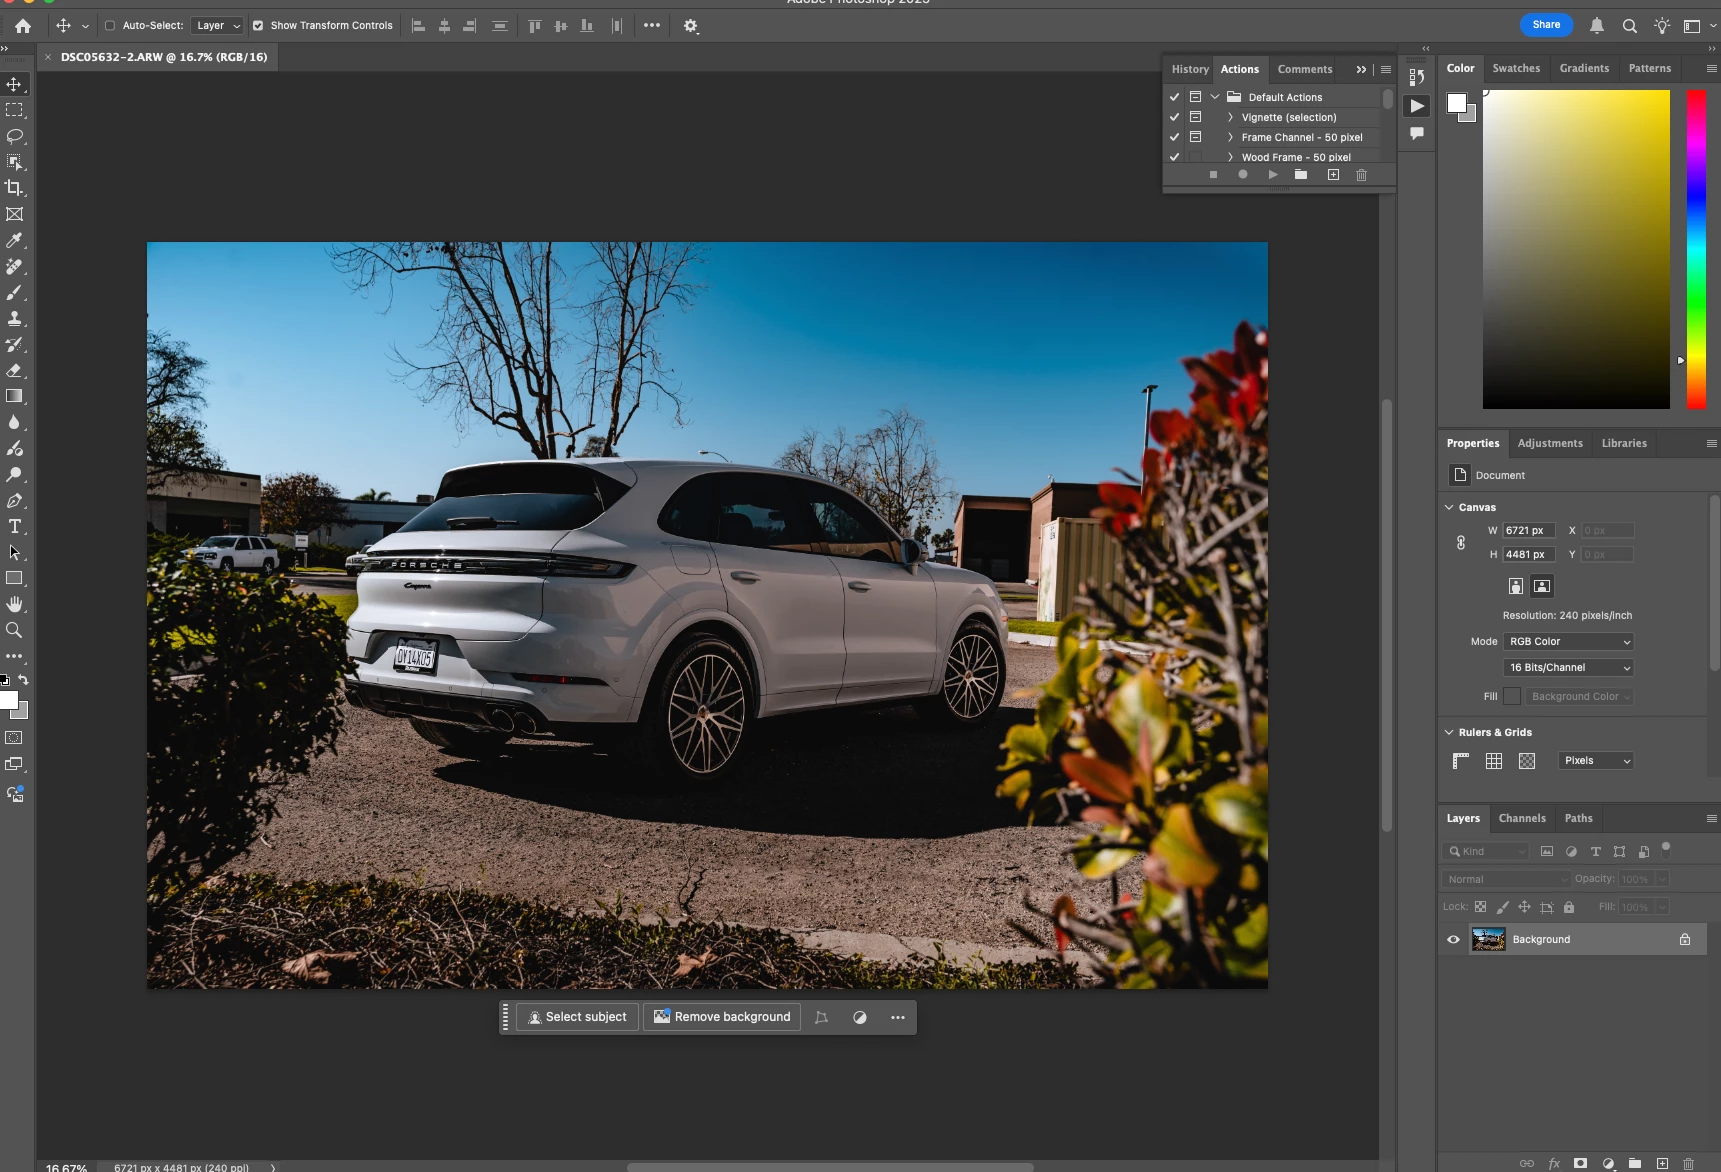Toggle rulers icon in Rulers & Grids
The height and width of the screenshot is (1172, 1721).
[x=1461, y=761]
